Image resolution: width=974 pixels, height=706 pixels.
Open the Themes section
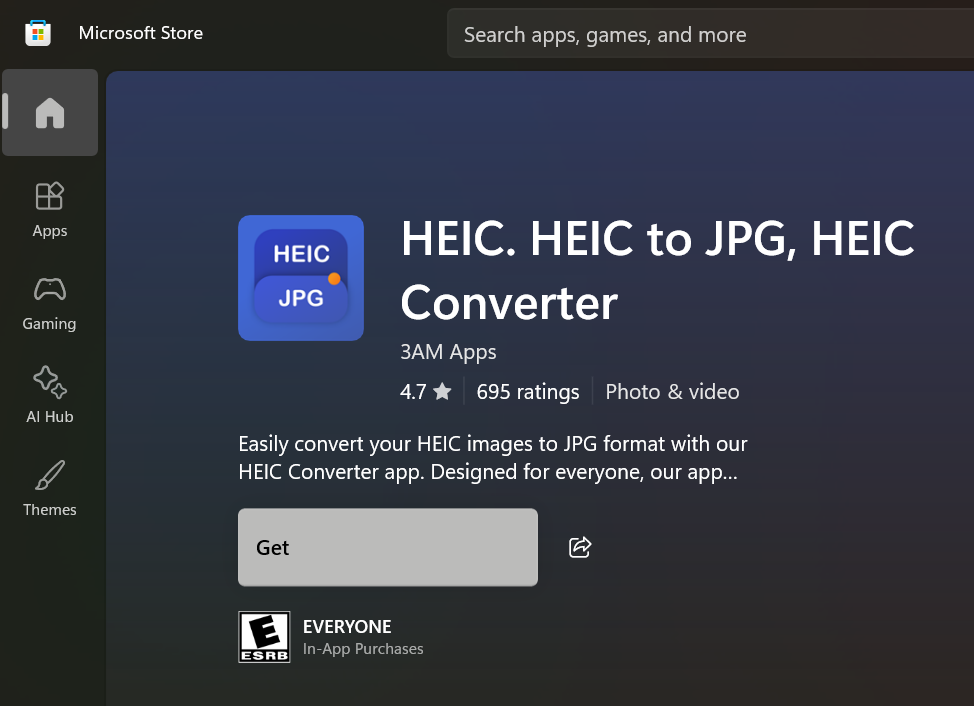[50, 488]
